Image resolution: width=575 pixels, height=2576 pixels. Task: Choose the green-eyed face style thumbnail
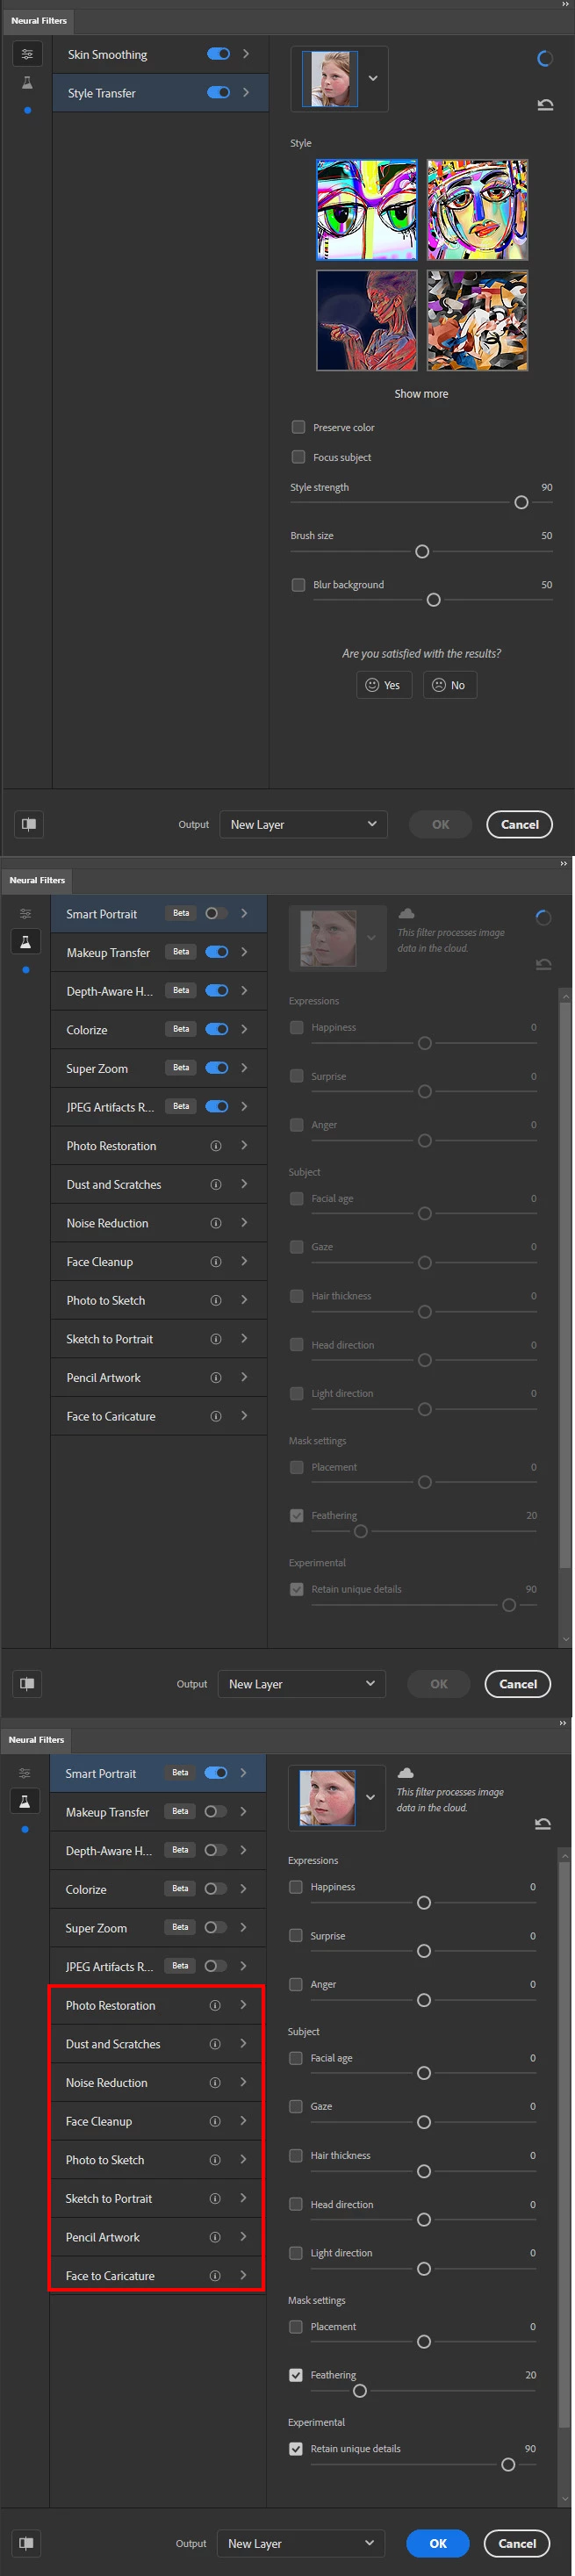pyautogui.click(x=367, y=210)
